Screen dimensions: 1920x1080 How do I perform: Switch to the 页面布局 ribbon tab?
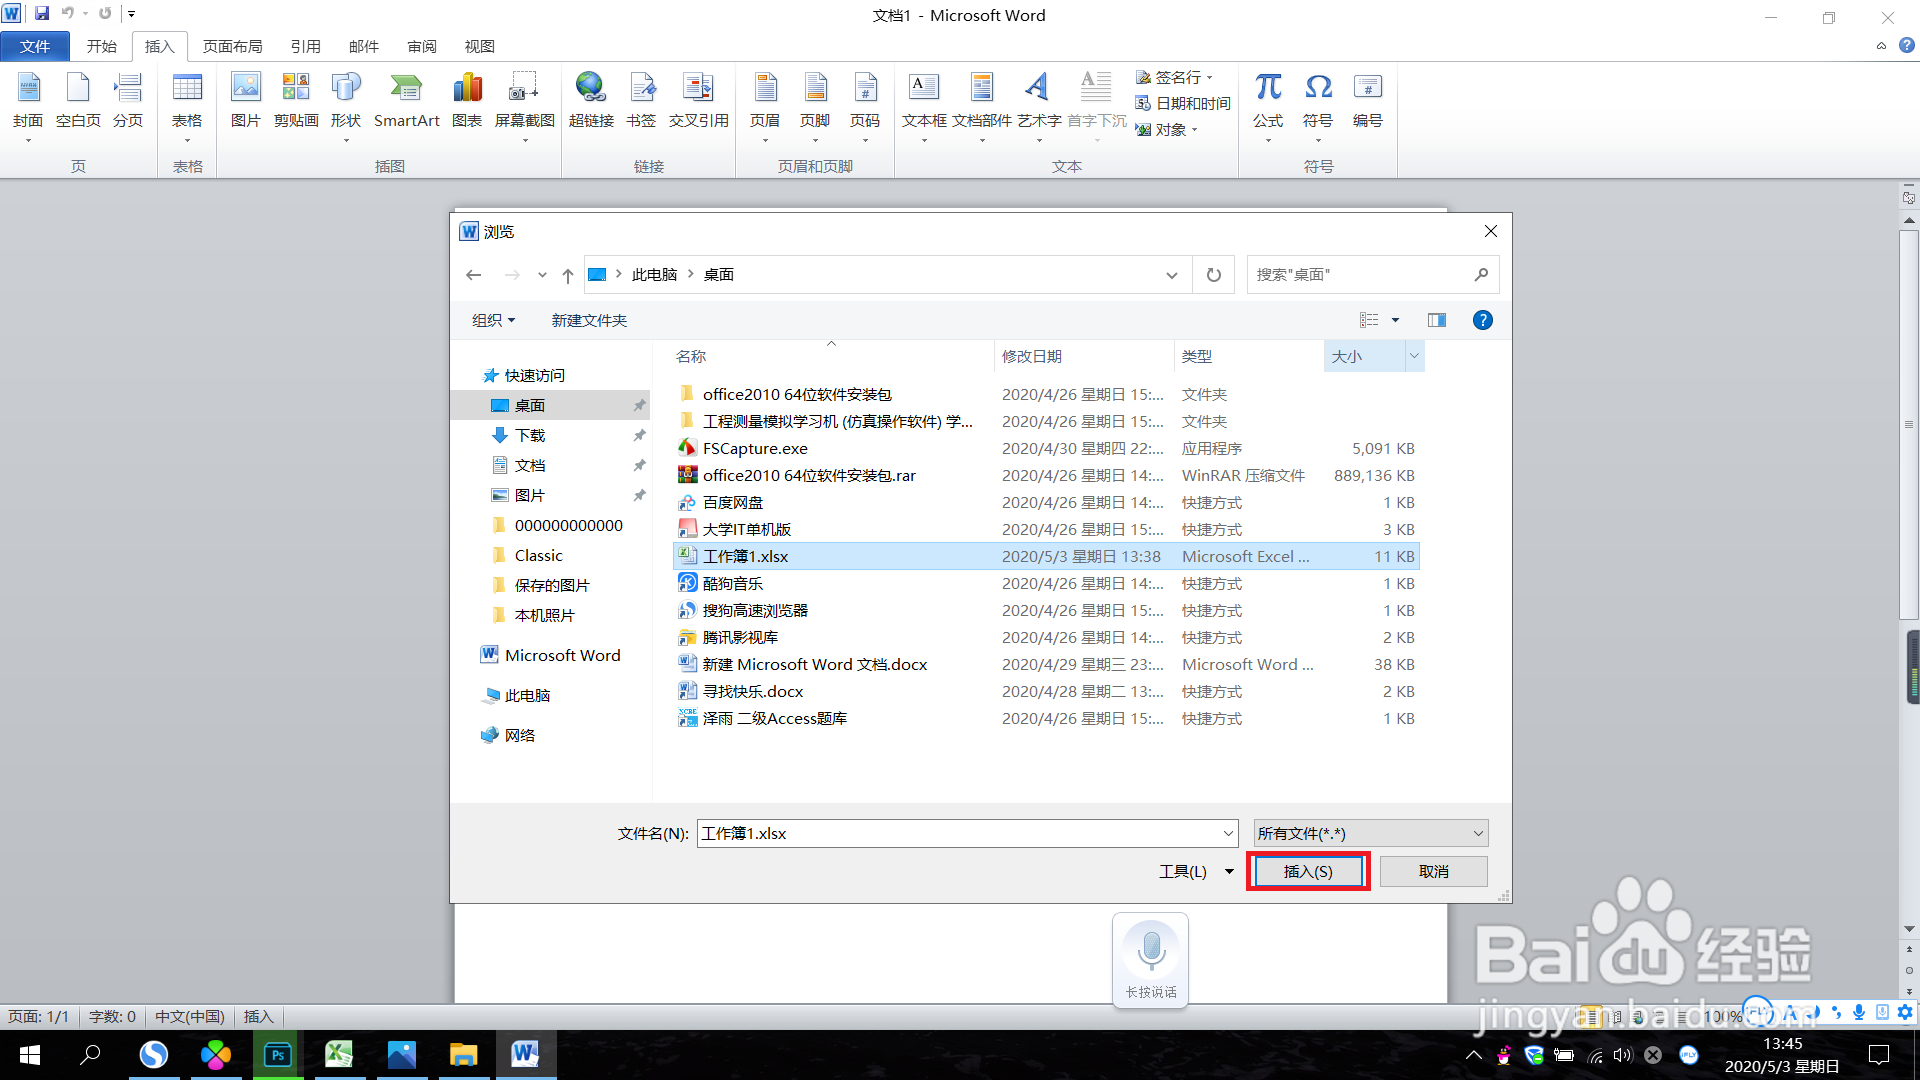(x=233, y=46)
